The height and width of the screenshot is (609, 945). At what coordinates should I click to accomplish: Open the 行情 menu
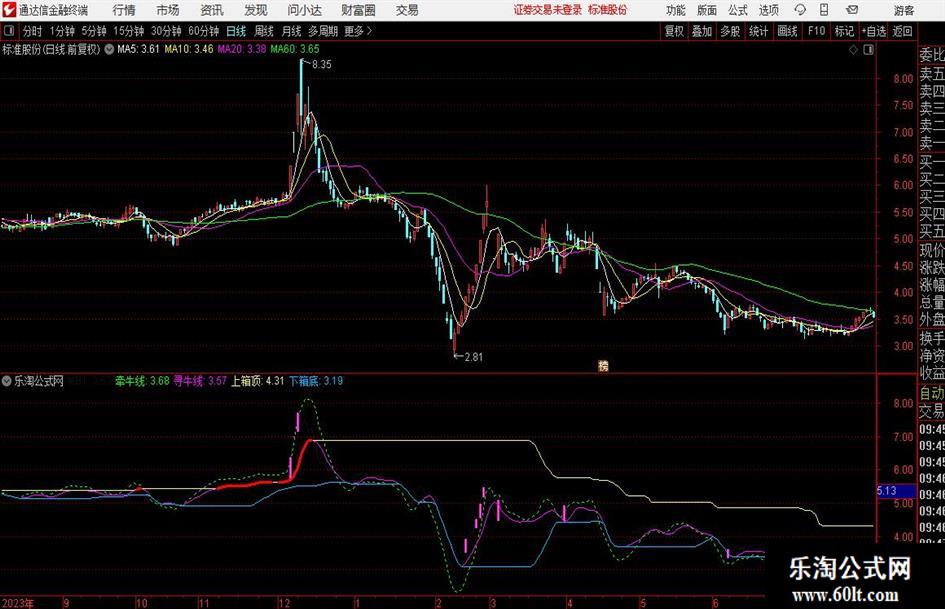pos(124,10)
